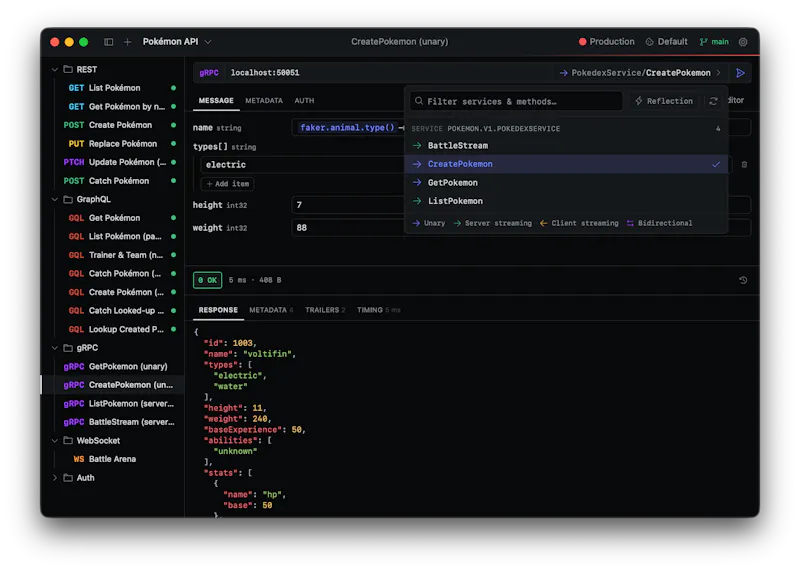The width and height of the screenshot is (800, 571).
Task: Click the Default workspace icon
Action: click(x=649, y=42)
